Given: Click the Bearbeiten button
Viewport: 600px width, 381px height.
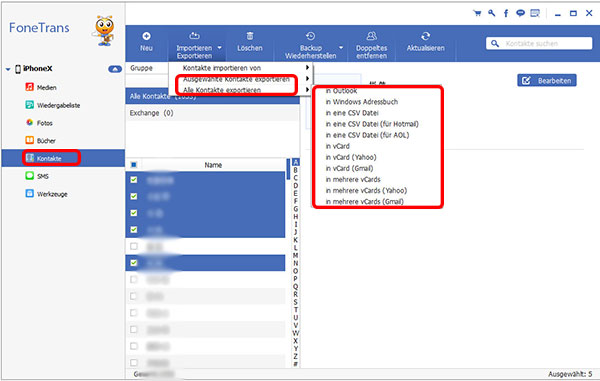Looking at the screenshot, I should click(547, 80).
